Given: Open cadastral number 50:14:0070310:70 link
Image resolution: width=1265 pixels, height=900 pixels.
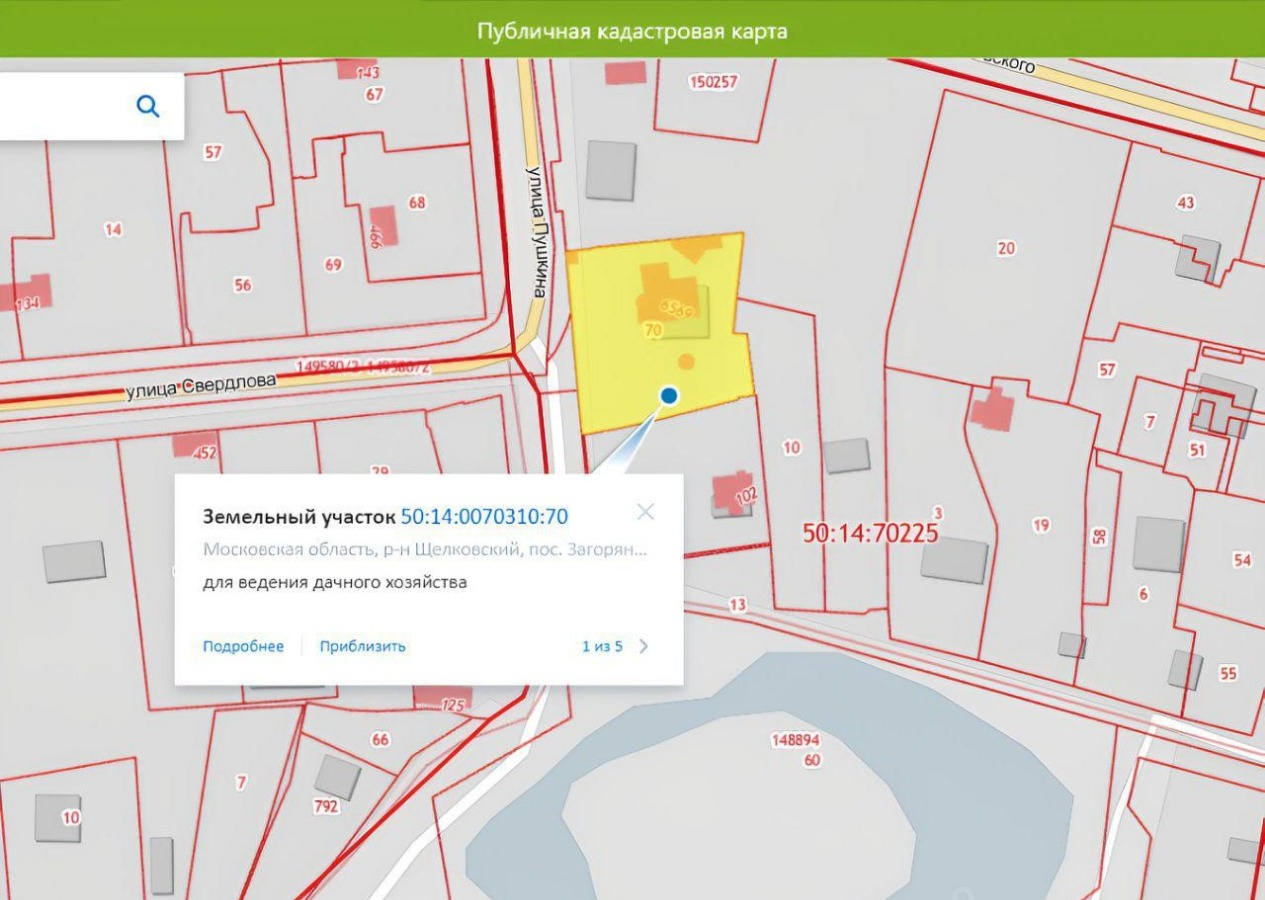Looking at the screenshot, I should 484,516.
